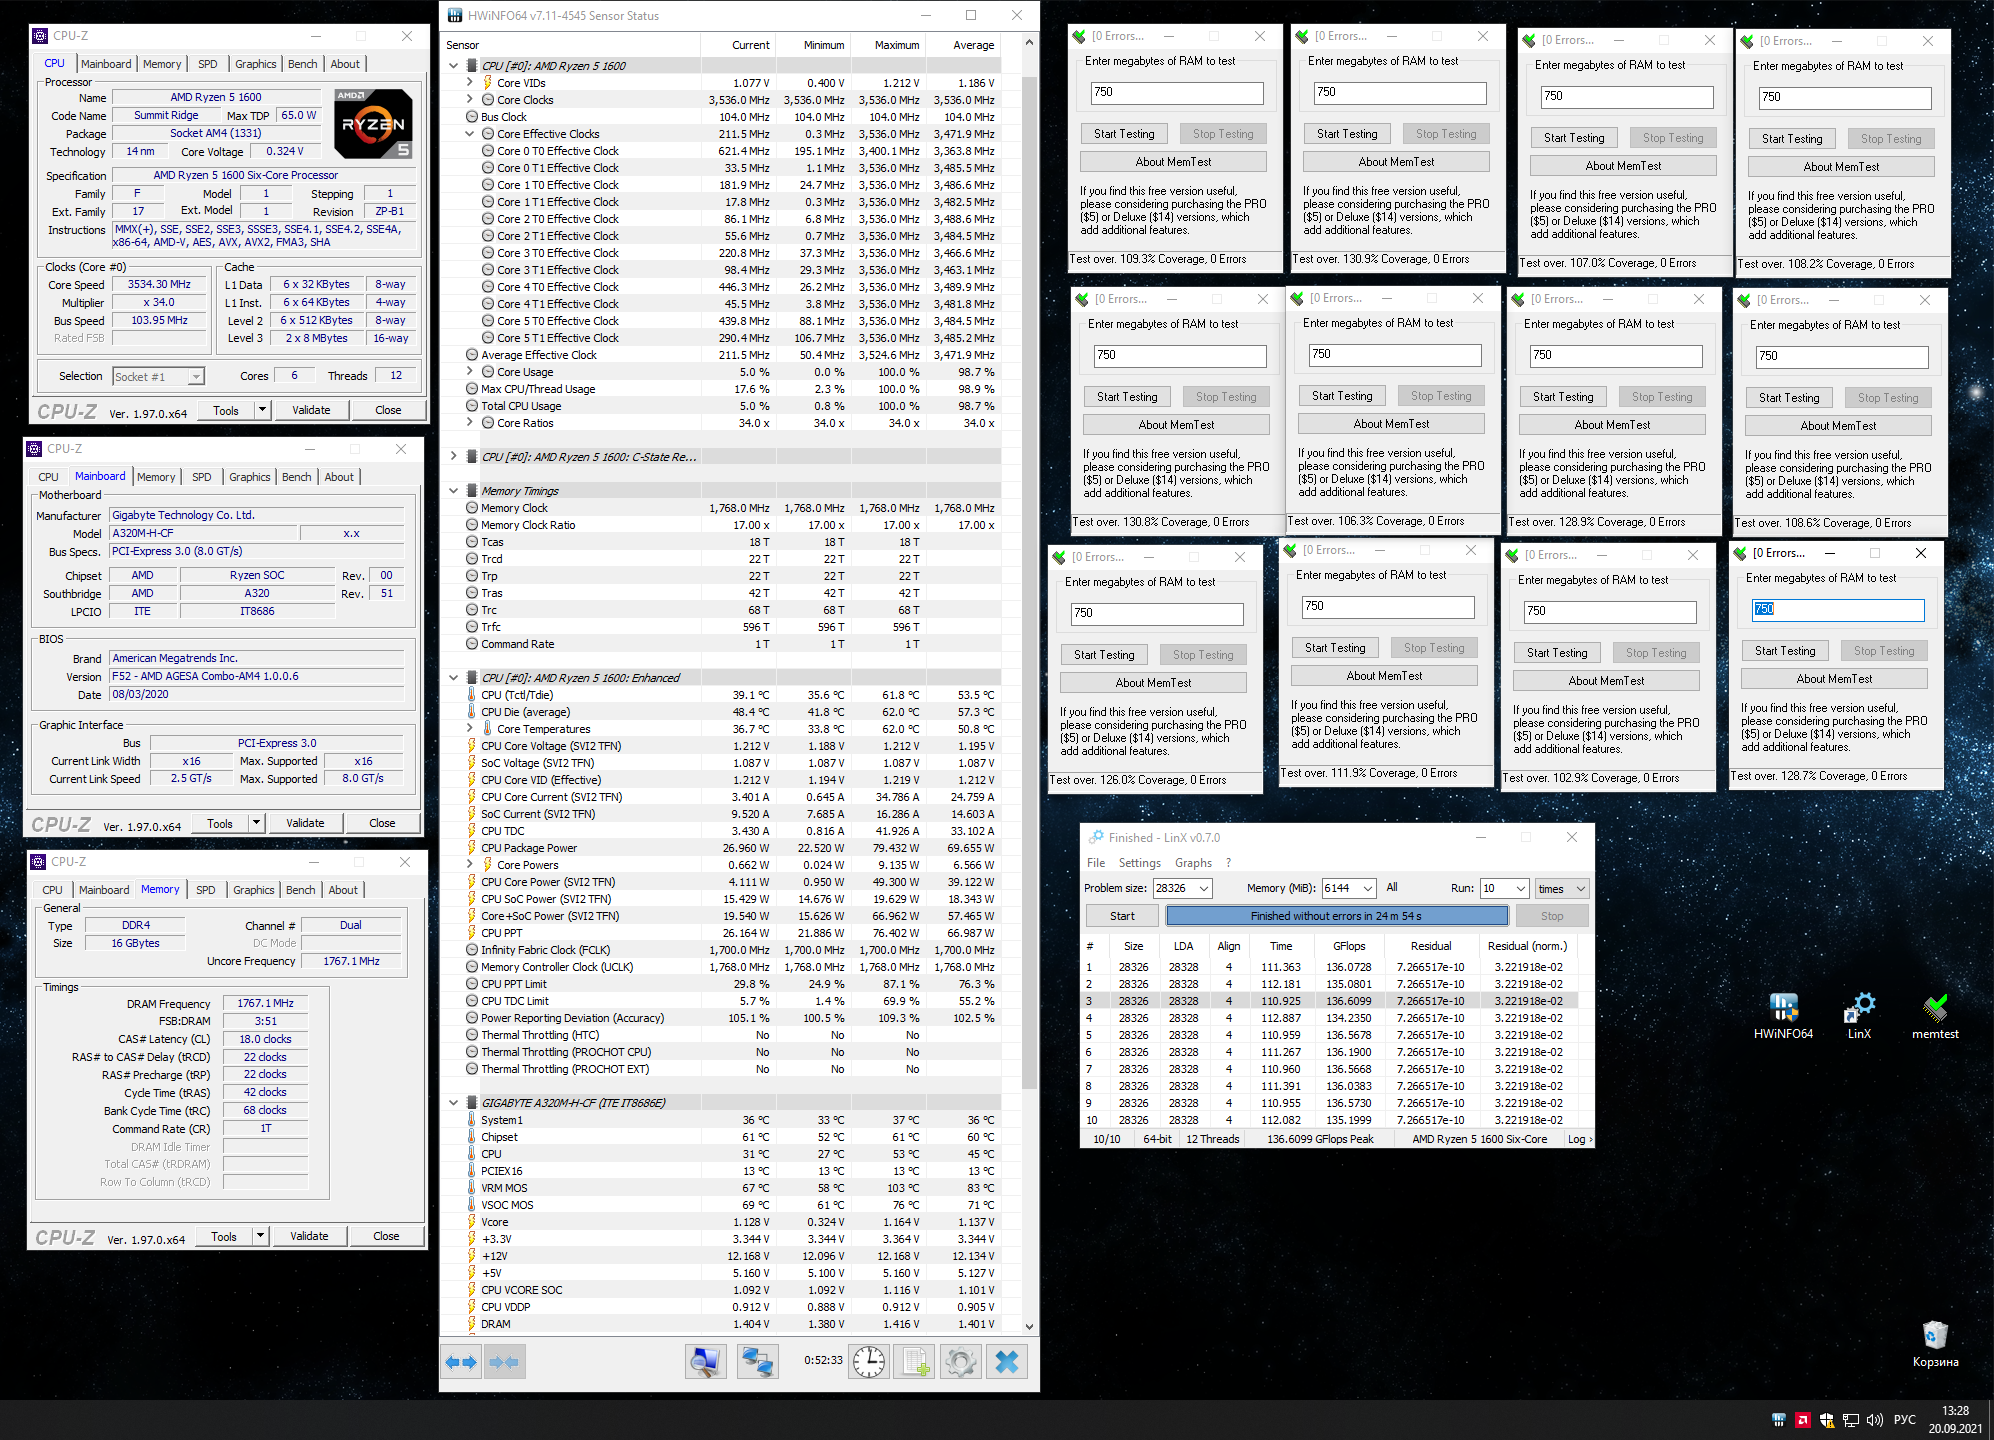Open the Problem size dropdown in LinX

1204,888
